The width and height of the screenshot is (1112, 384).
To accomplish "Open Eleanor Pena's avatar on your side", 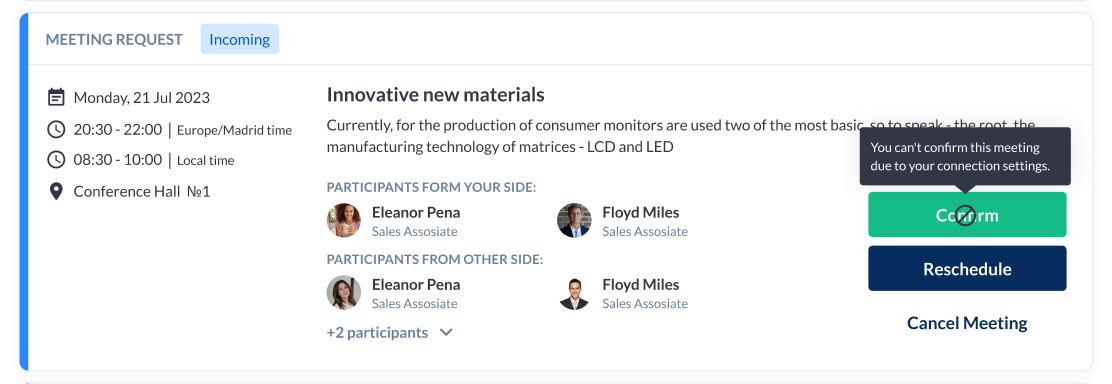I will 344,220.
